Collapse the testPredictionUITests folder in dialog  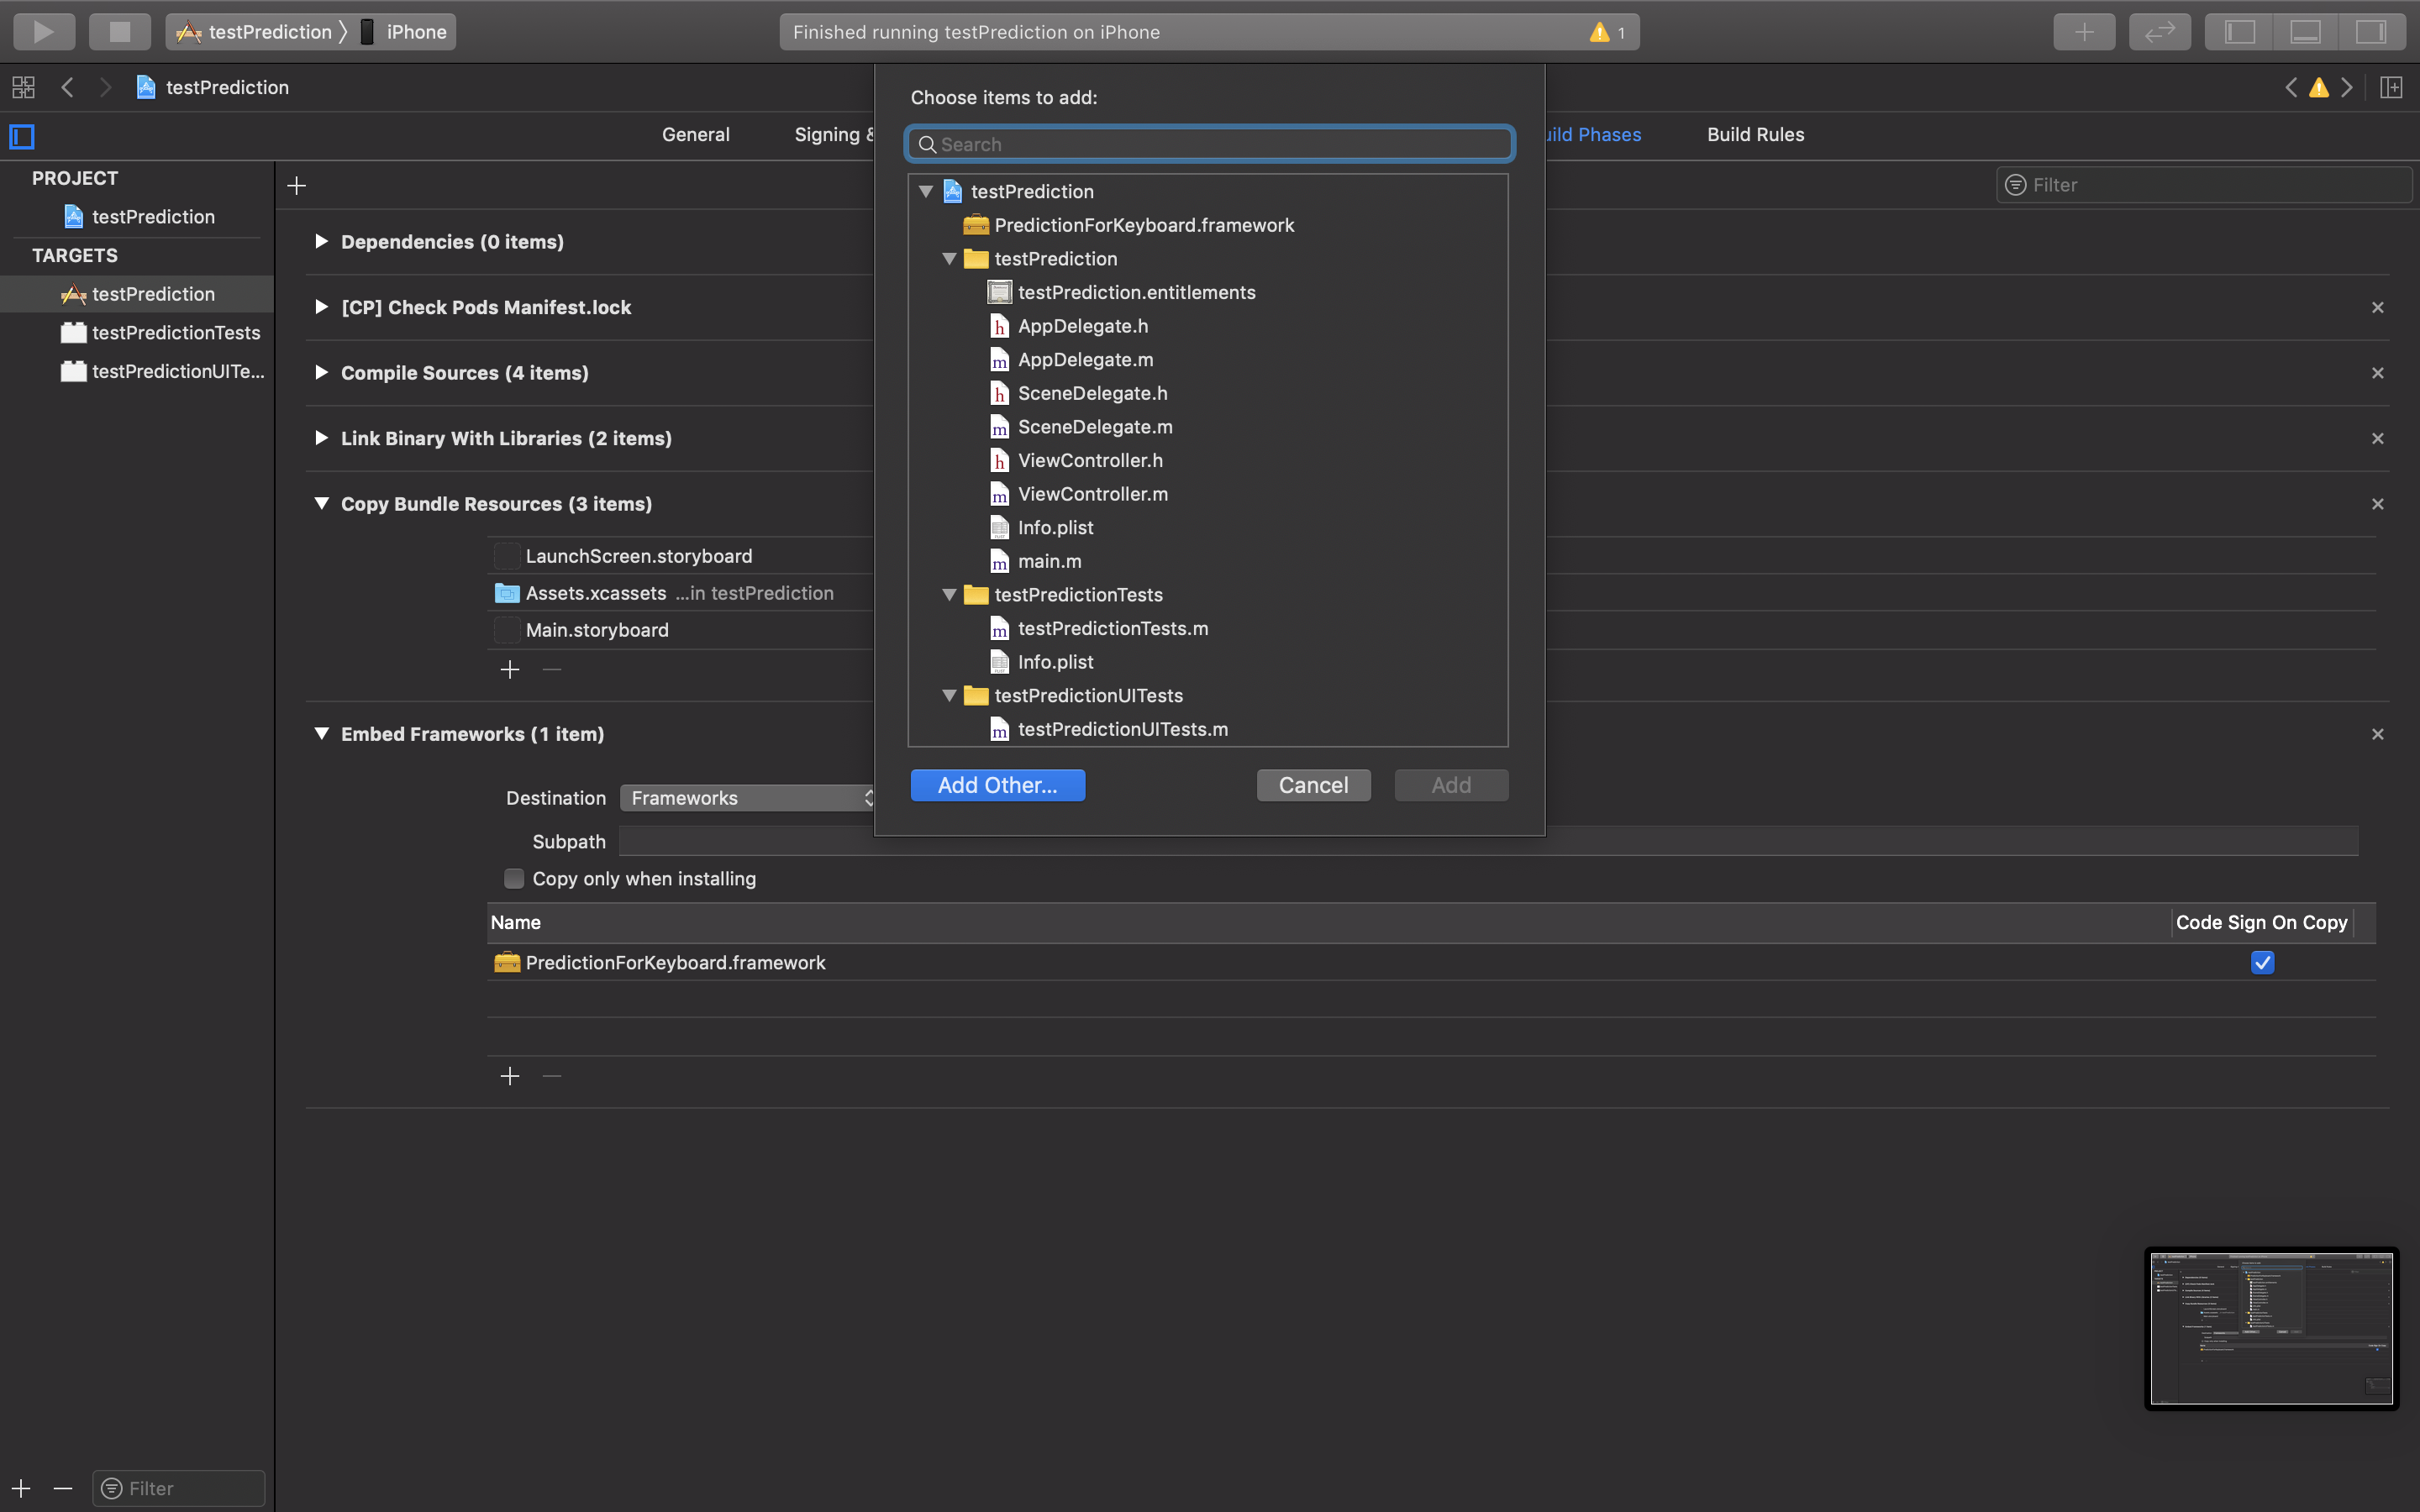pyautogui.click(x=949, y=695)
